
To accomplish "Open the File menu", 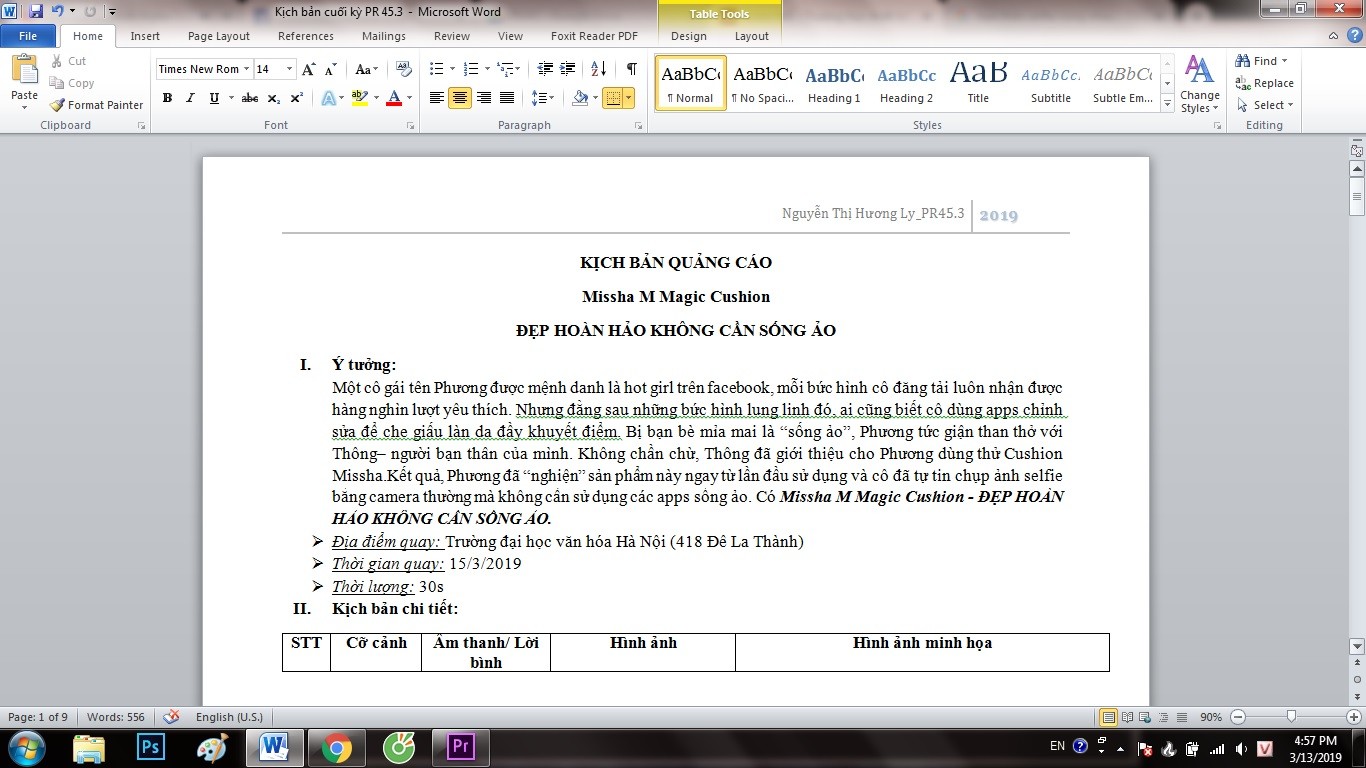I will click(28, 36).
